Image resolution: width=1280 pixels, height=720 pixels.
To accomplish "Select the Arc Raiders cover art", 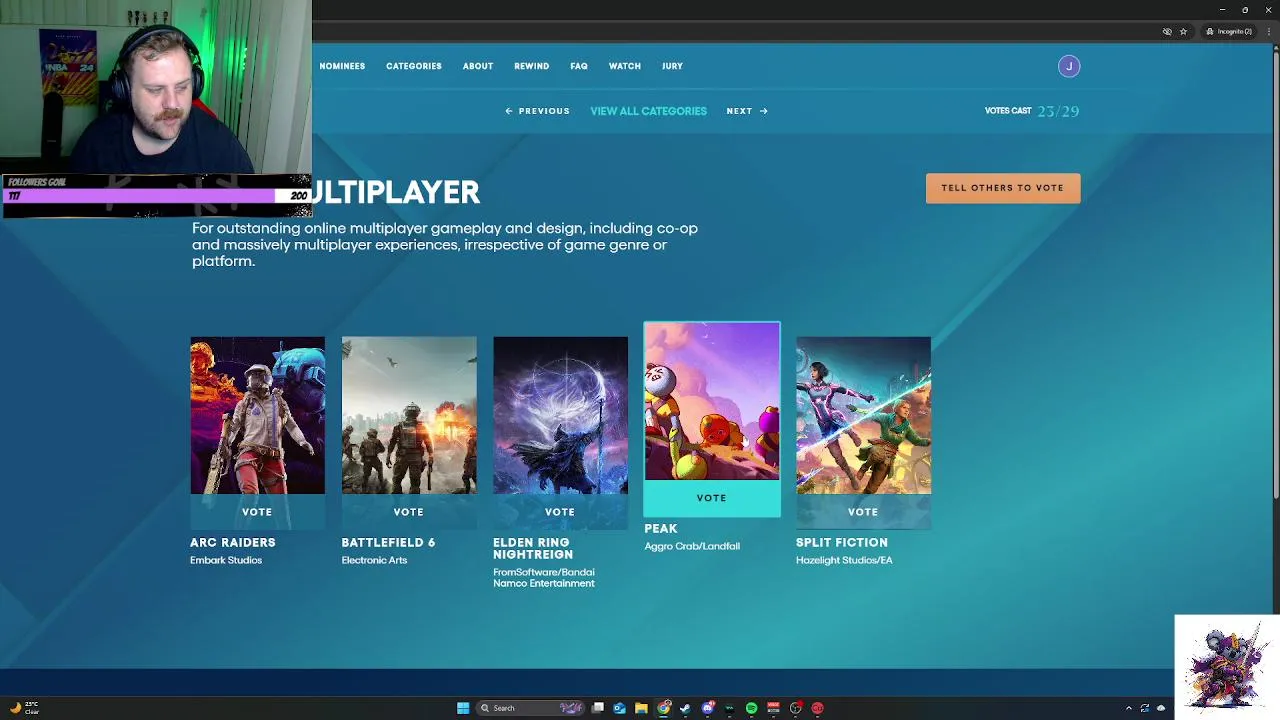I will pyautogui.click(x=257, y=415).
